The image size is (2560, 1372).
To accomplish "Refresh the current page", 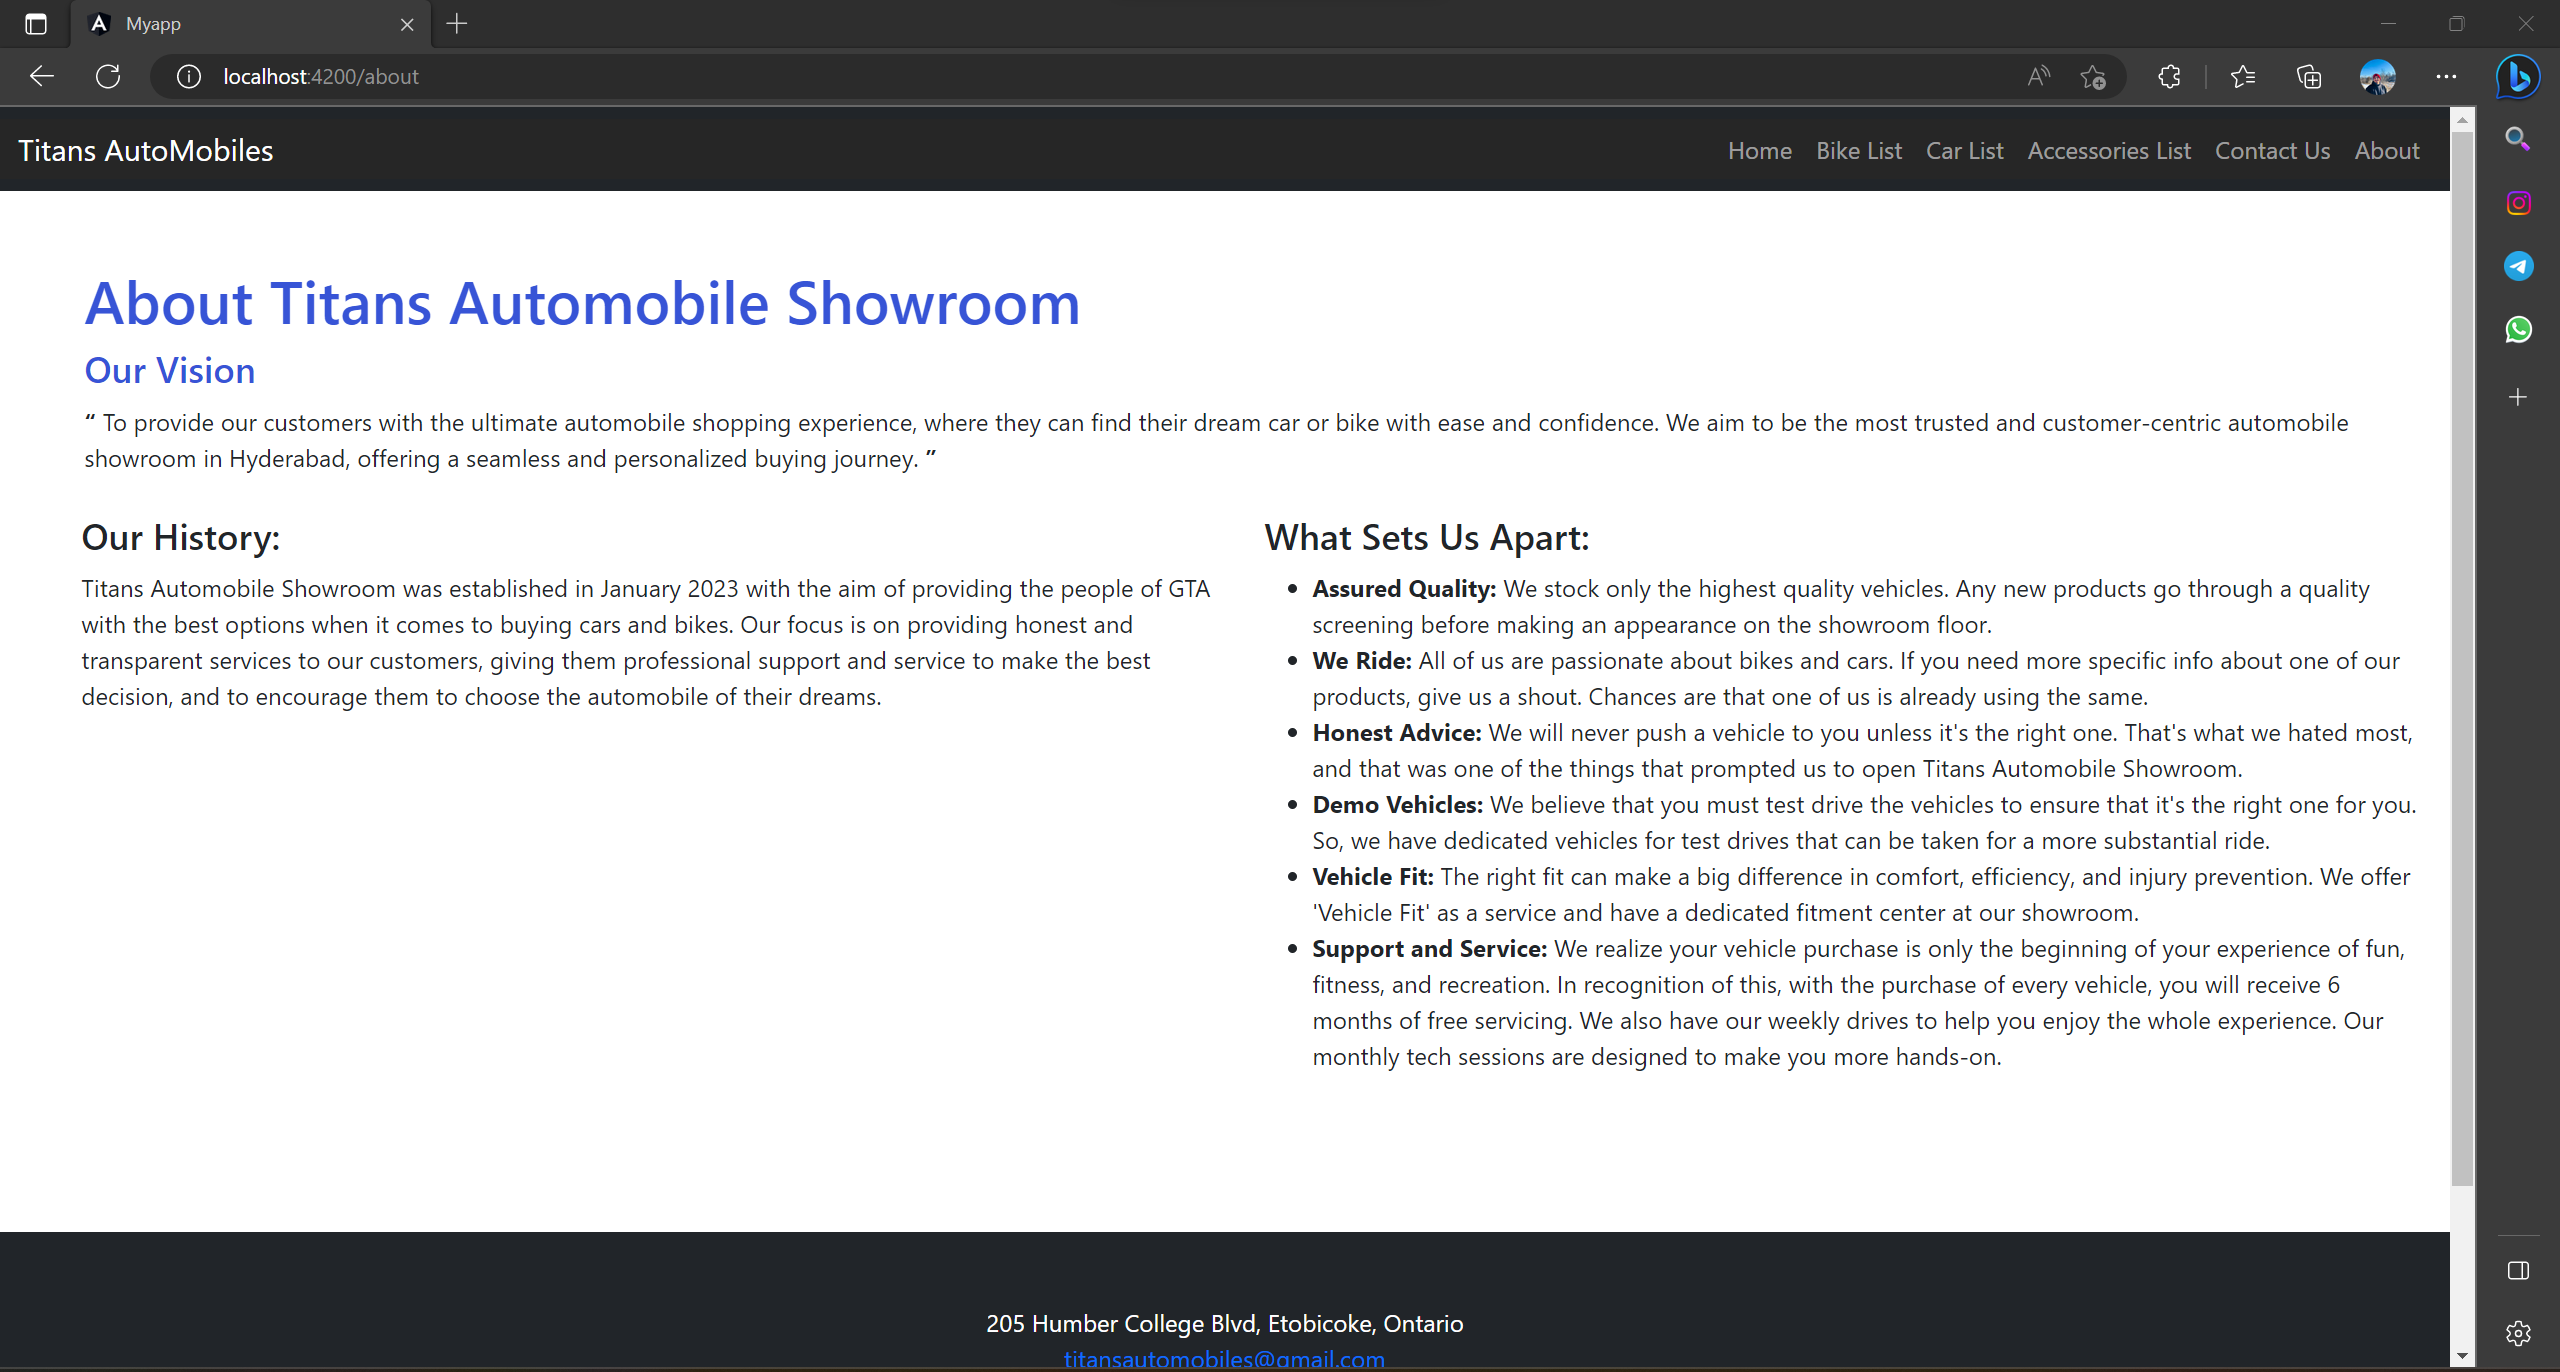I will pyautogui.click(x=108, y=77).
